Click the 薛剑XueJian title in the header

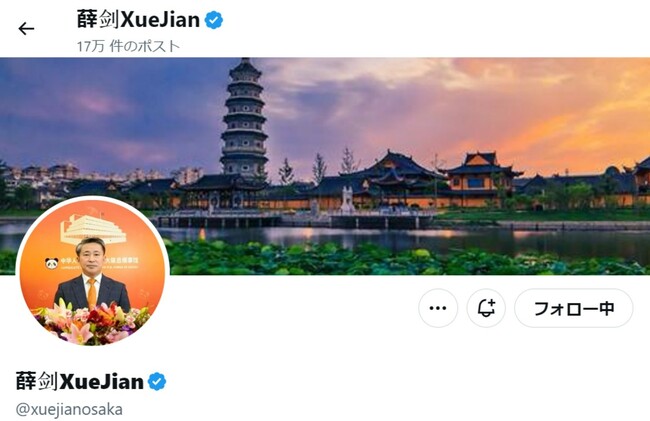click(x=138, y=19)
